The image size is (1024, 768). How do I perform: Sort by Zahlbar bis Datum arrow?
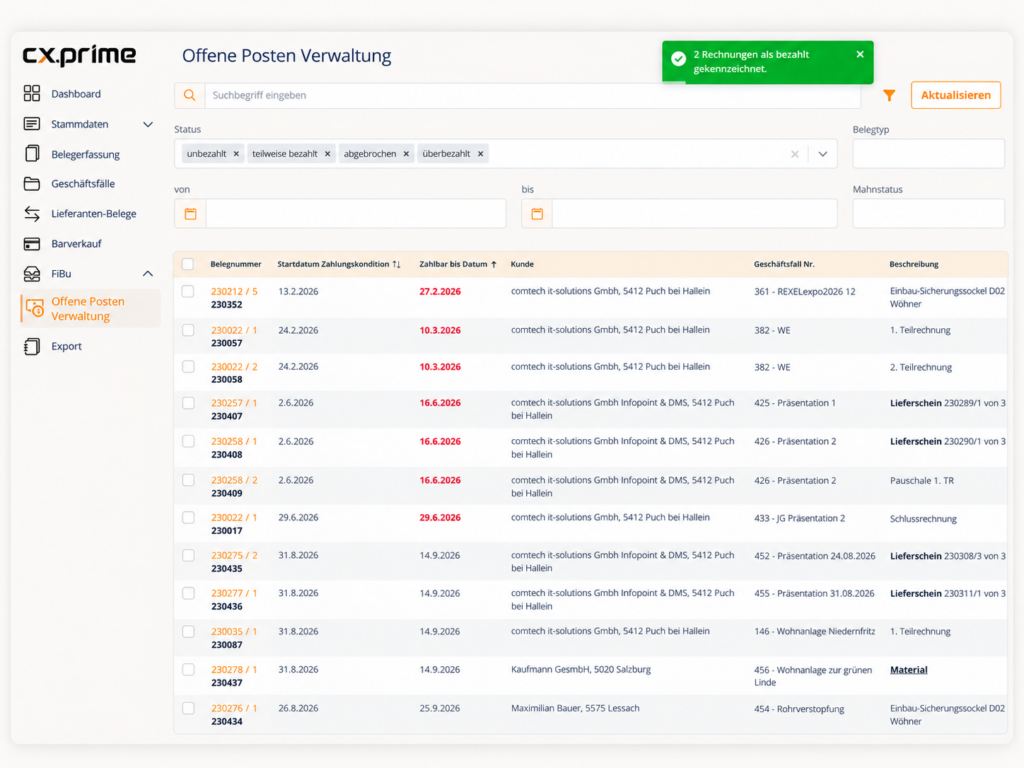pyautogui.click(x=494, y=264)
